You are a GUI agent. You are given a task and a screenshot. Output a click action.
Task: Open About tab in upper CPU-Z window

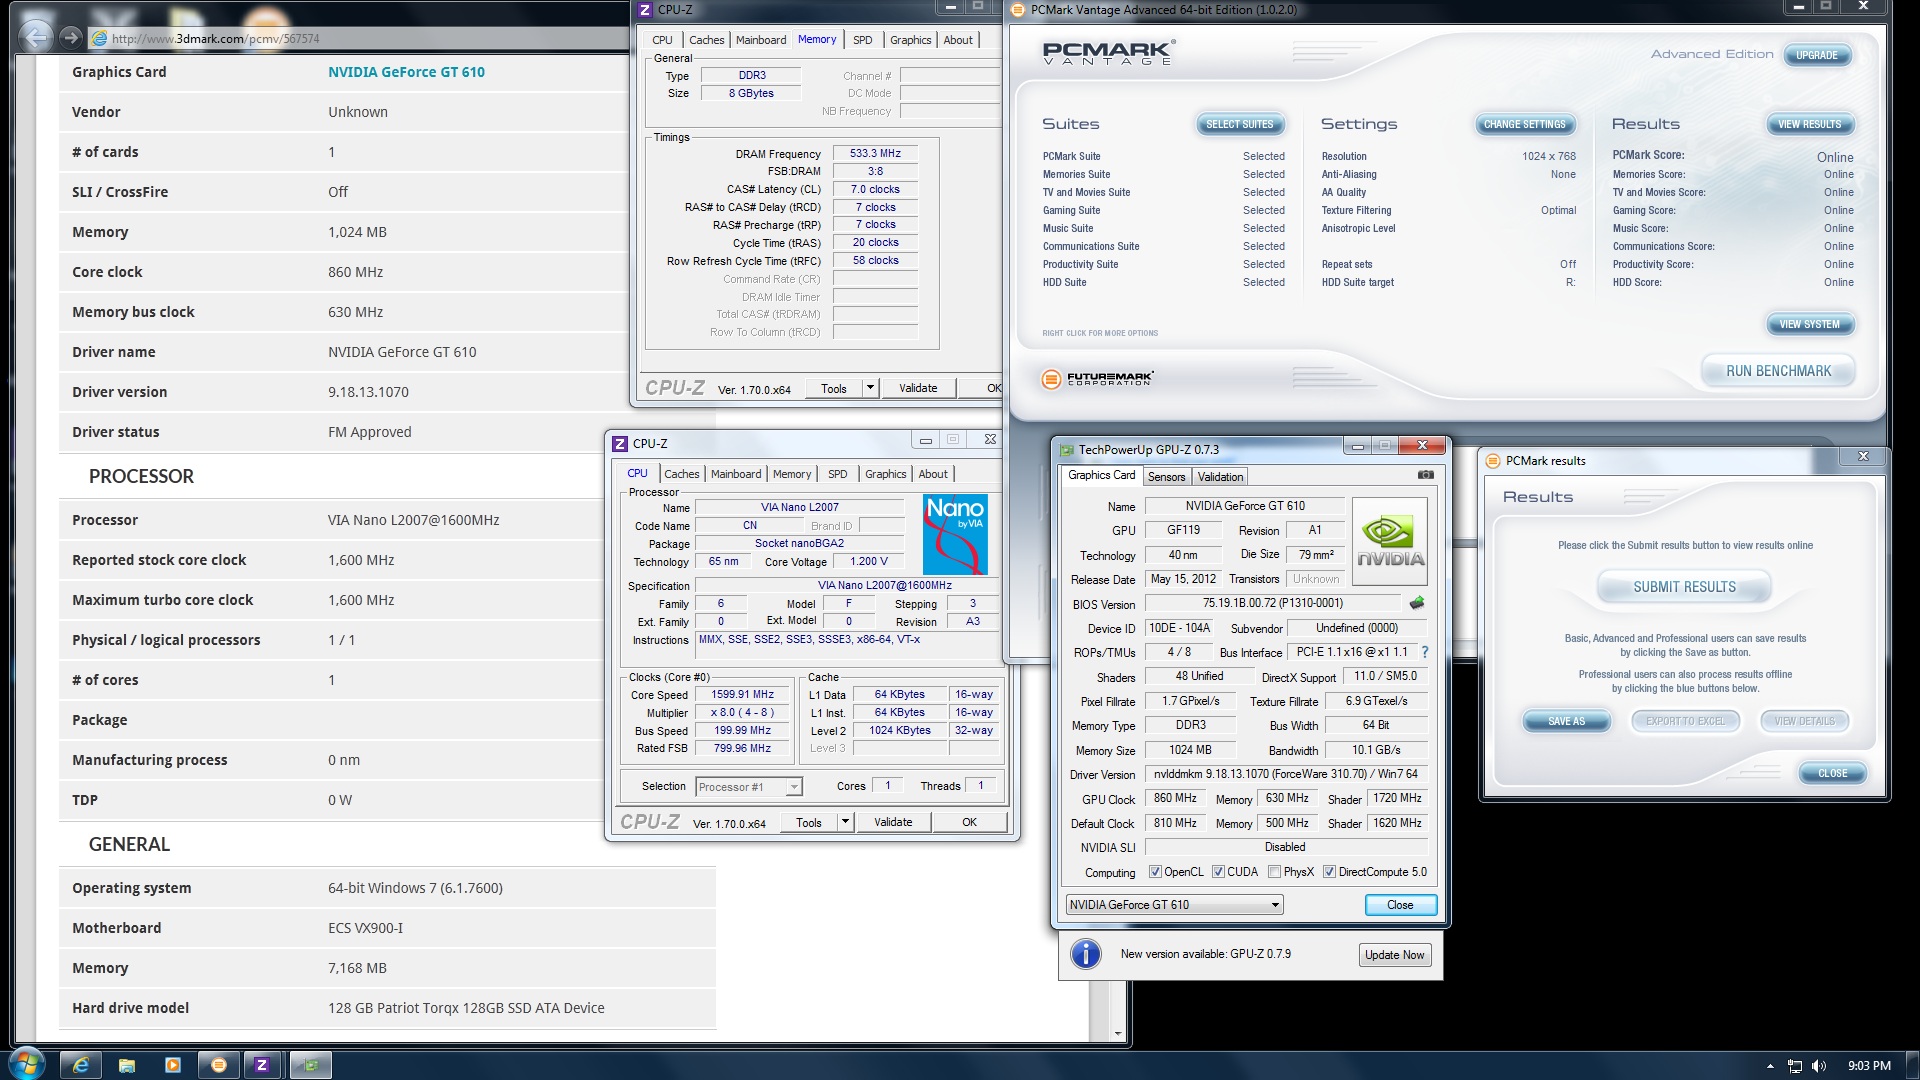pyautogui.click(x=957, y=40)
